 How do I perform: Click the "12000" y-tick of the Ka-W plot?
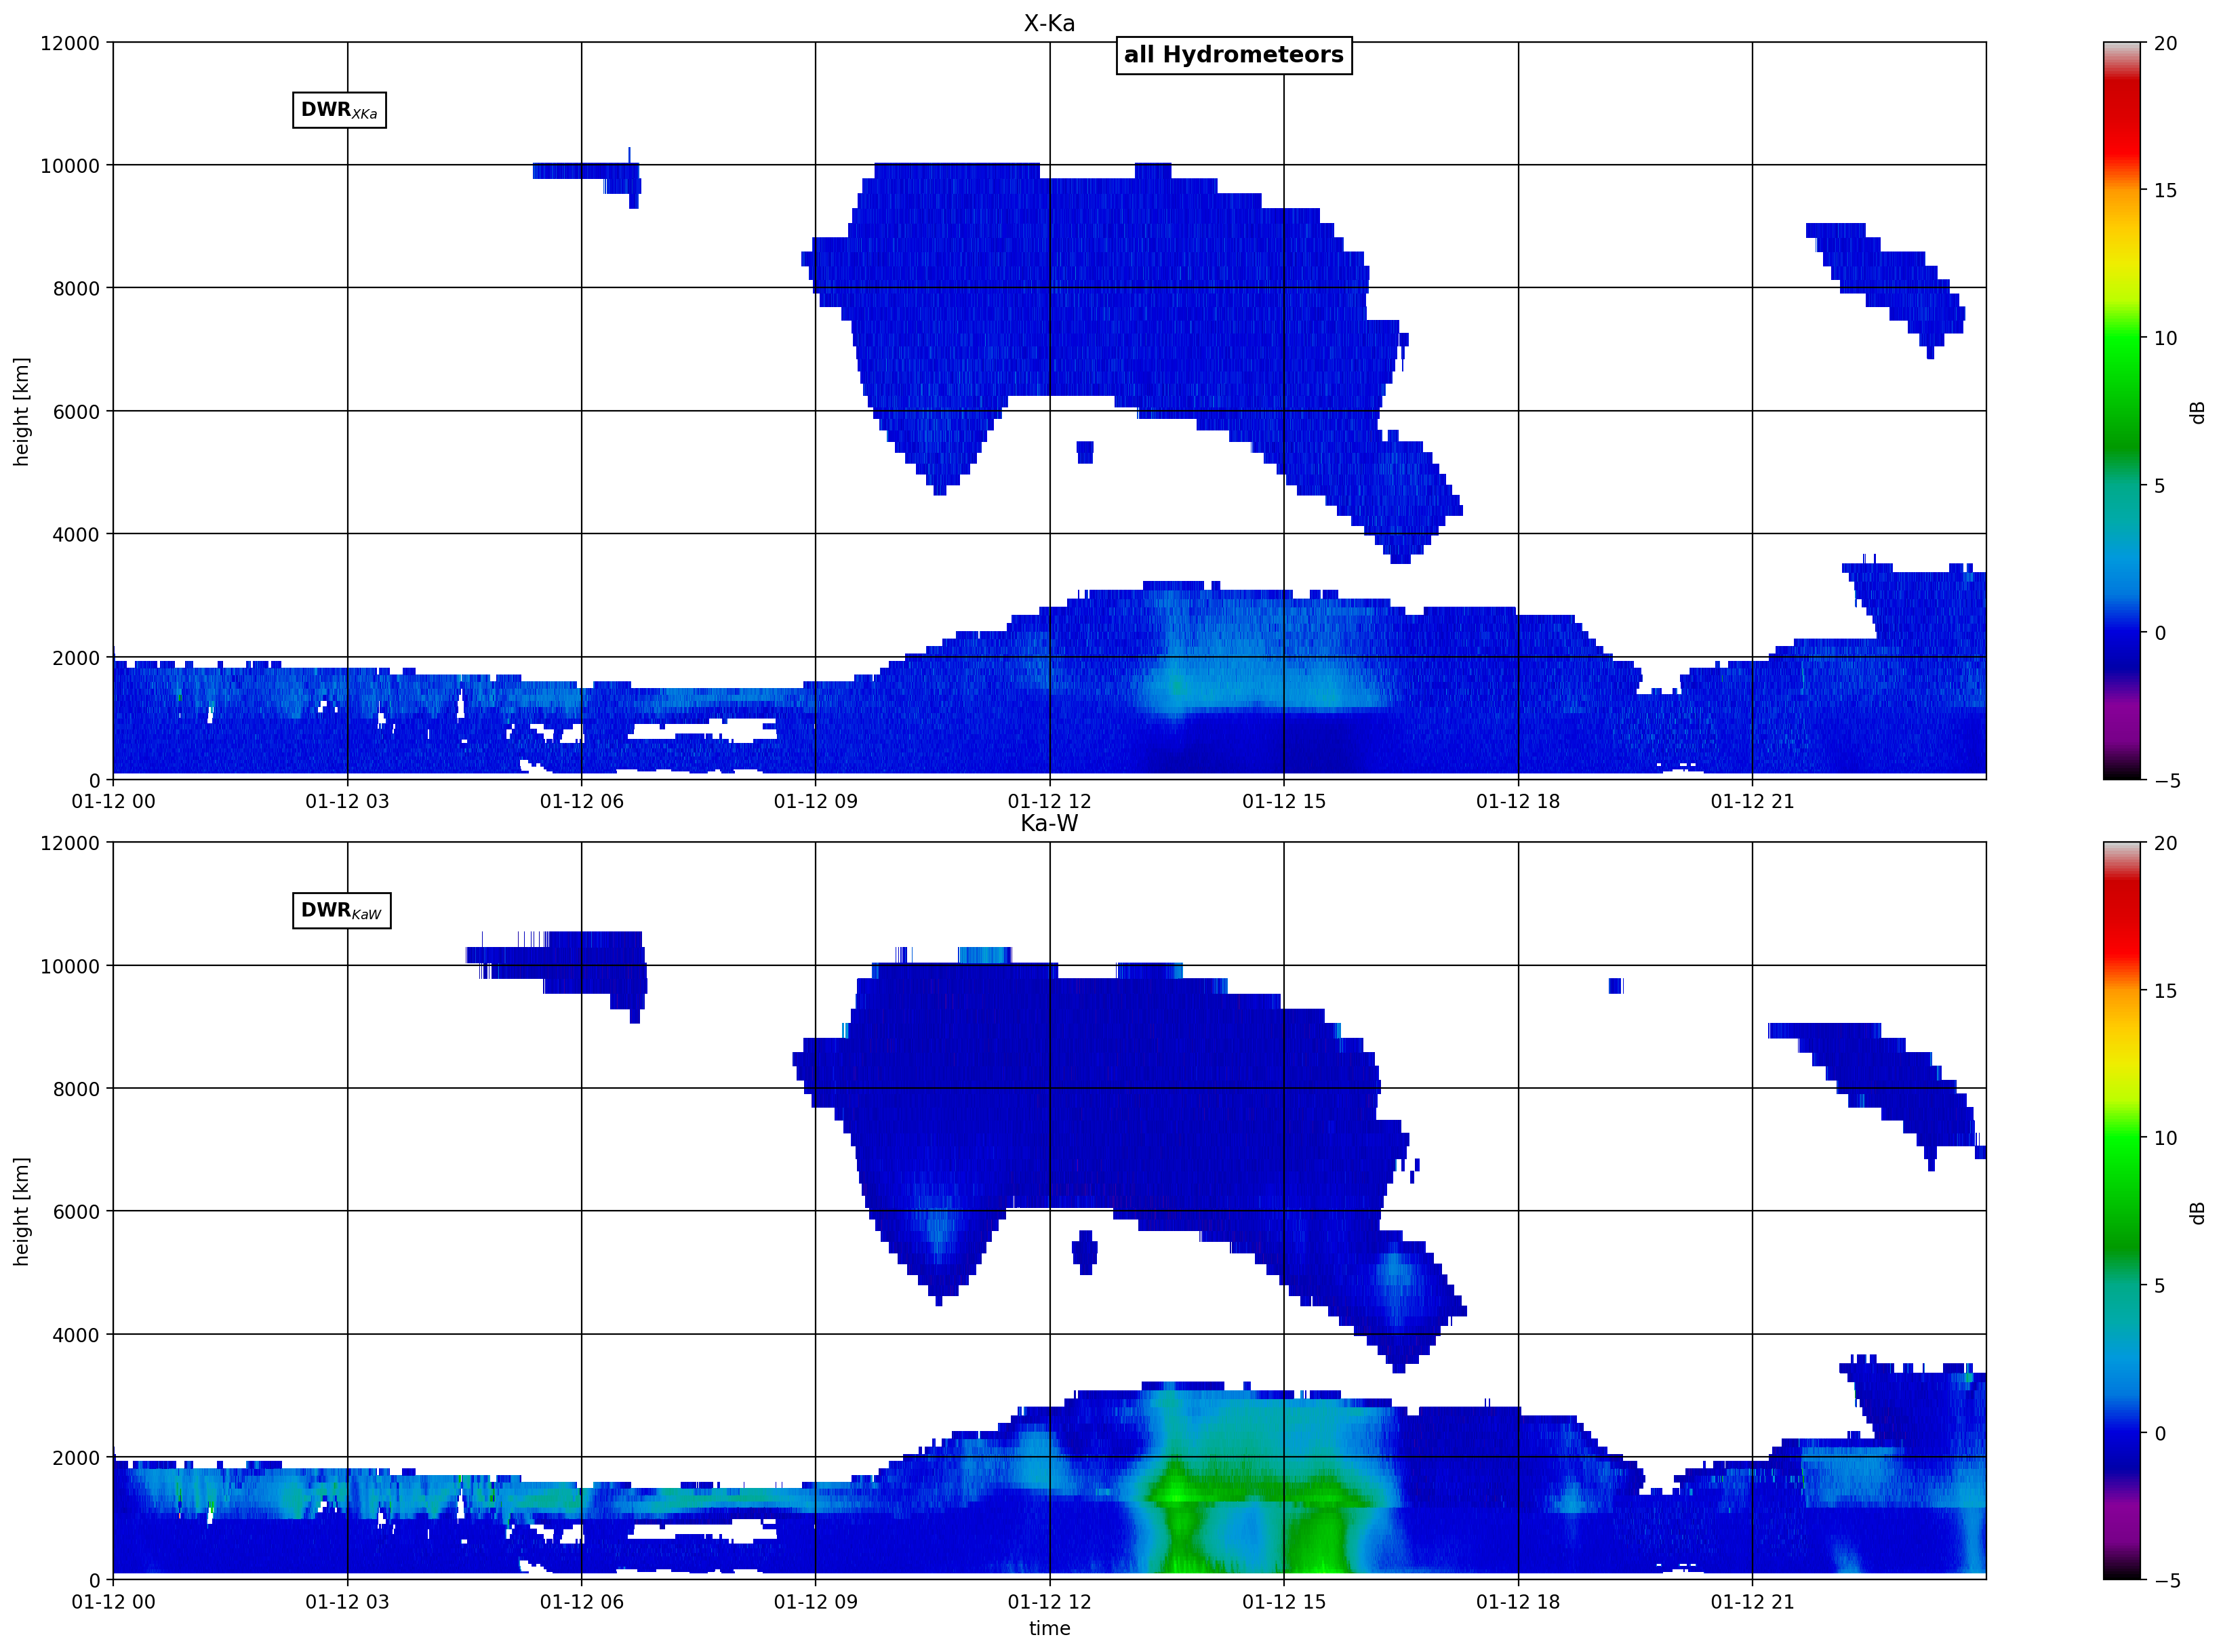tap(70, 843)
